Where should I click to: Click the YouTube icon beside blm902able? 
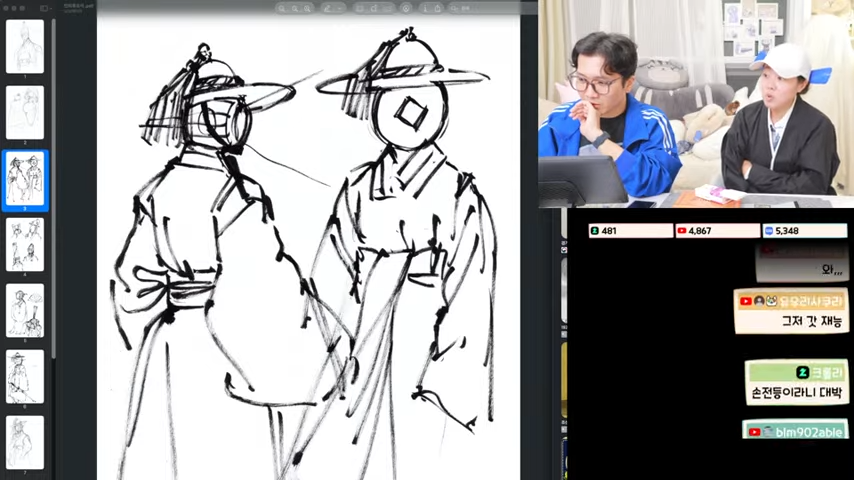coord(754,433)
